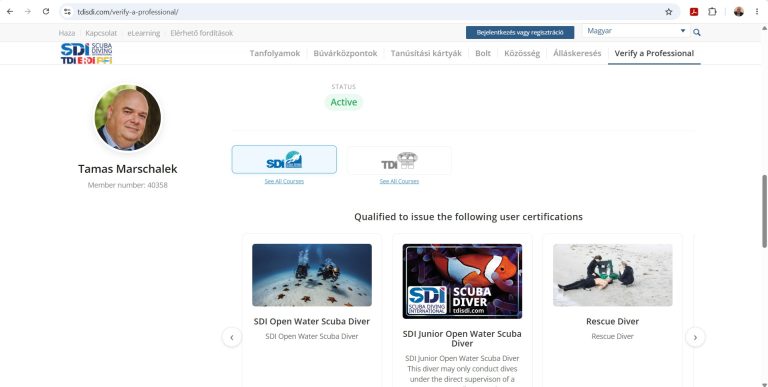Click the site search magnifier icon
Viewport: 768px width, 387px height.
(696, 32)
